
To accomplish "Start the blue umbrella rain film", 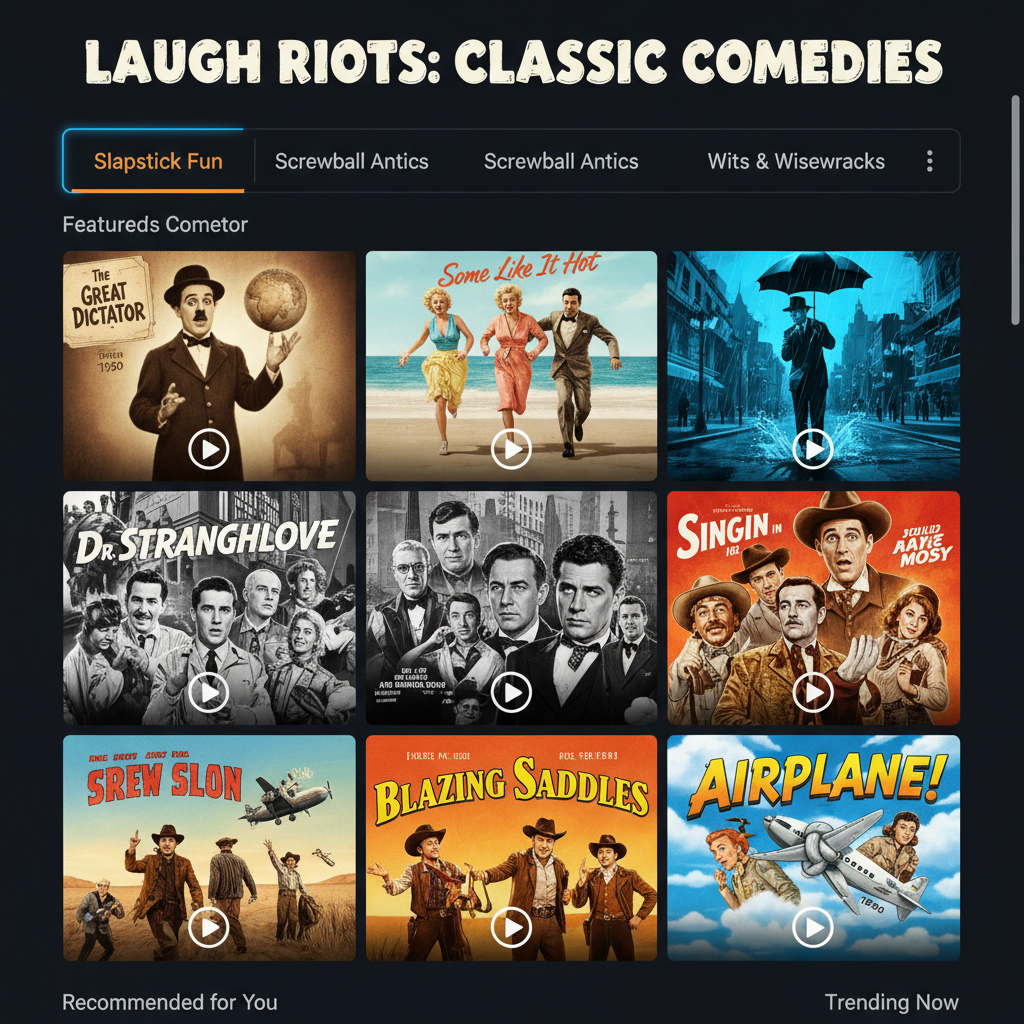I will (812, 449).
